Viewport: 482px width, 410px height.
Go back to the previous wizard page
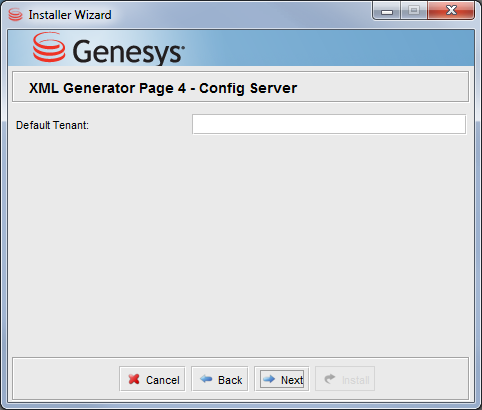click(x=220, y=379)
